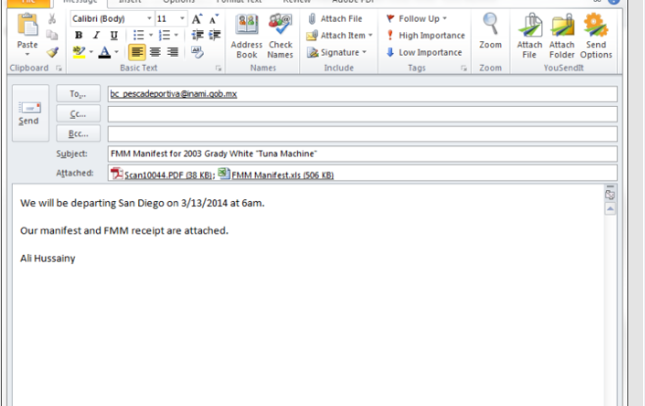Expand bullet style options arrow

click(x=151, y=35)
